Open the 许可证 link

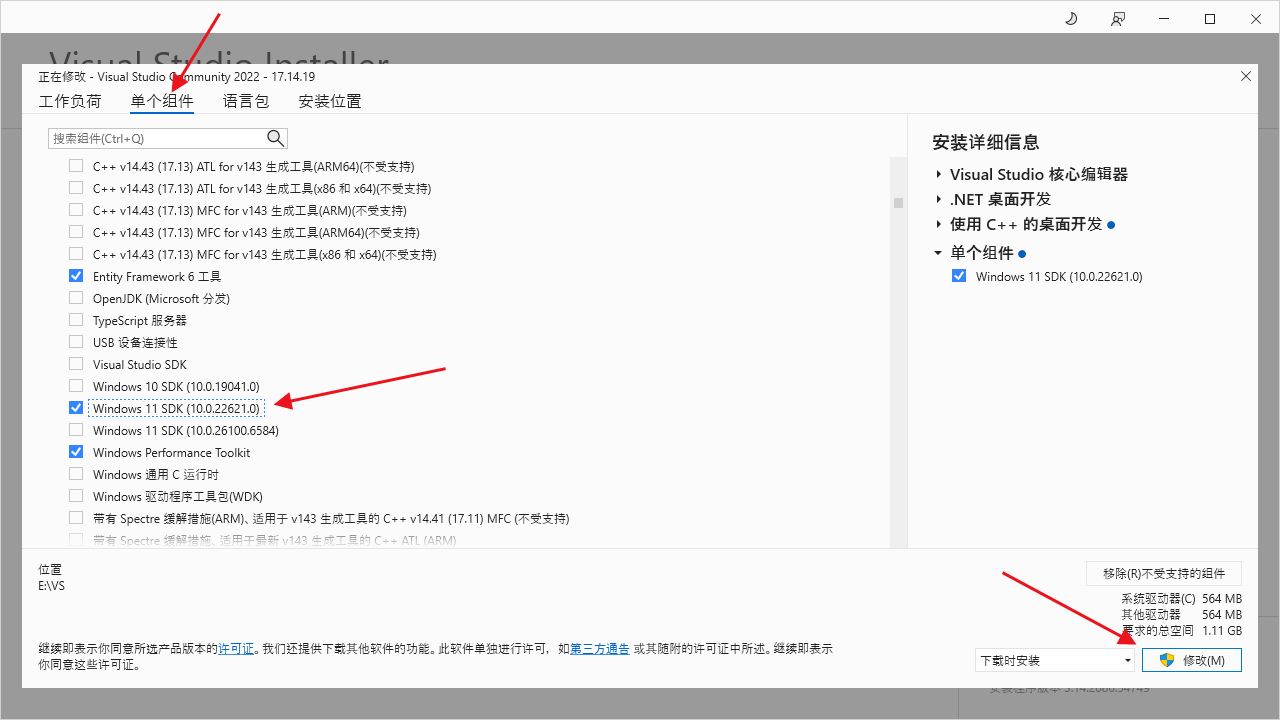[234, 647]
